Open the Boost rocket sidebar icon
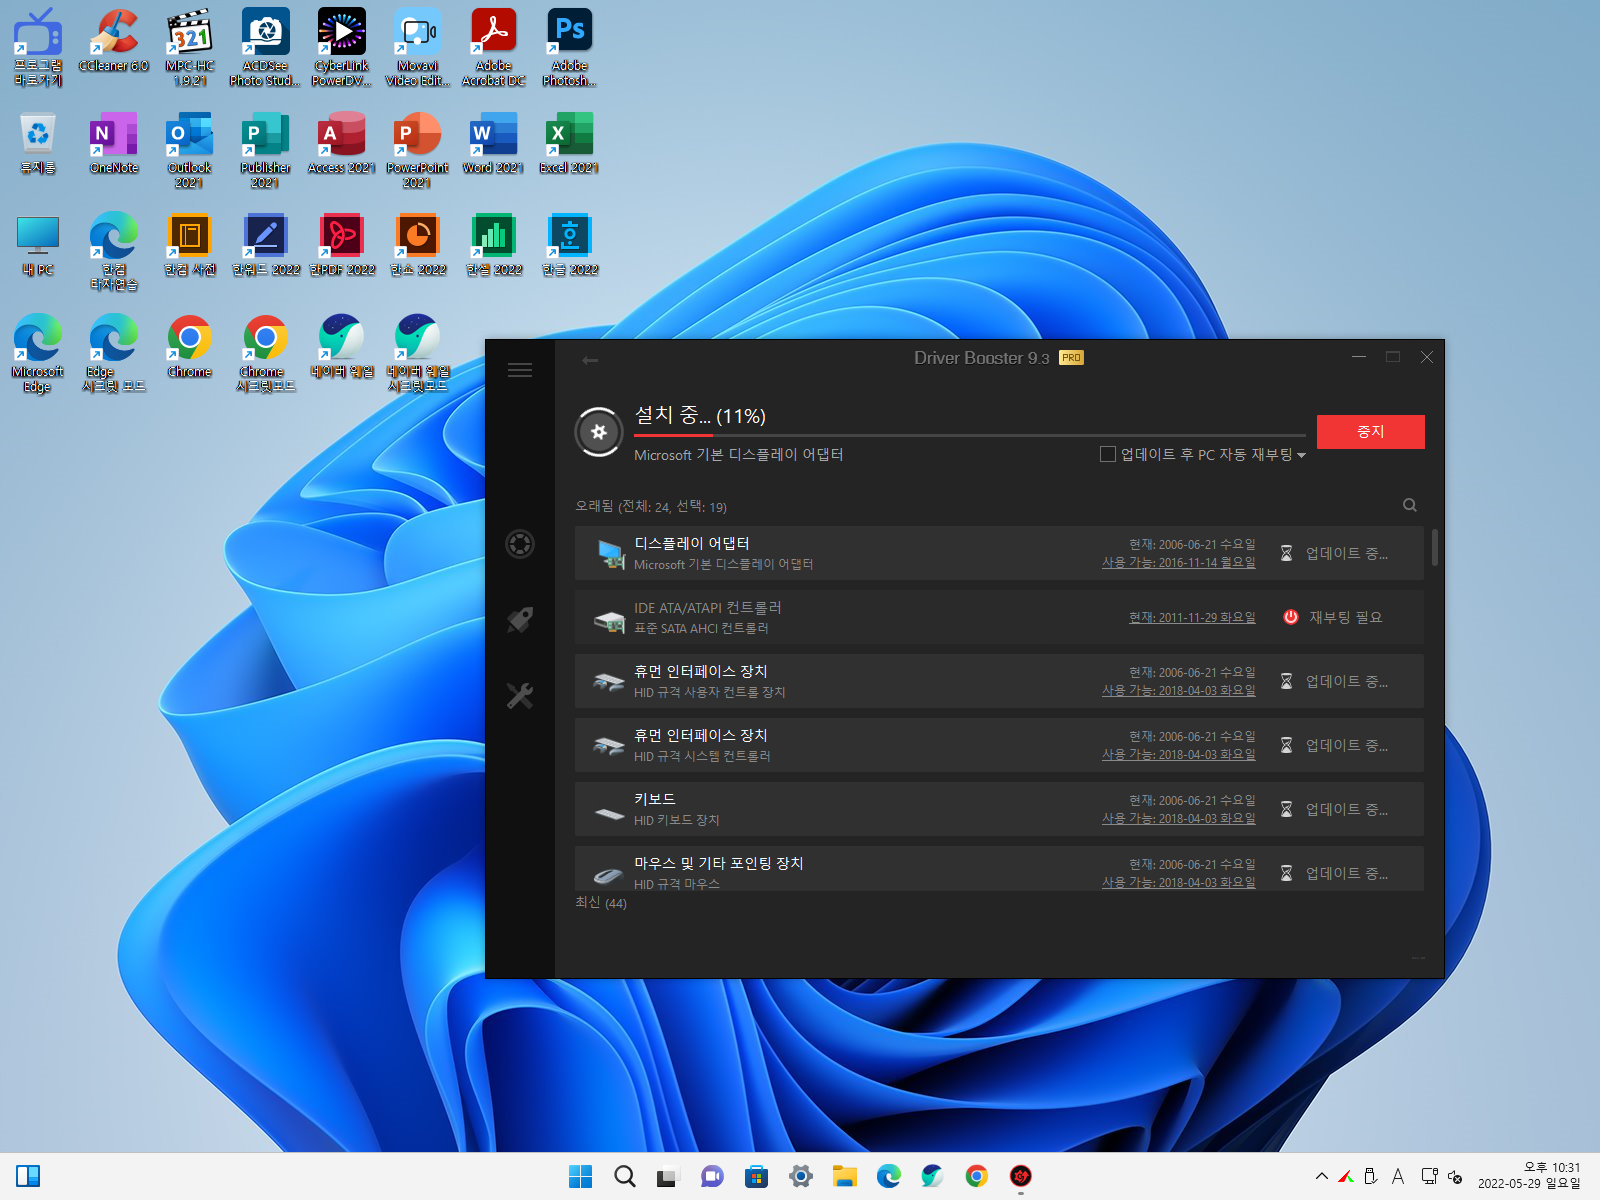Screen dimensions: 1600x1200 (x=520, y=620)
